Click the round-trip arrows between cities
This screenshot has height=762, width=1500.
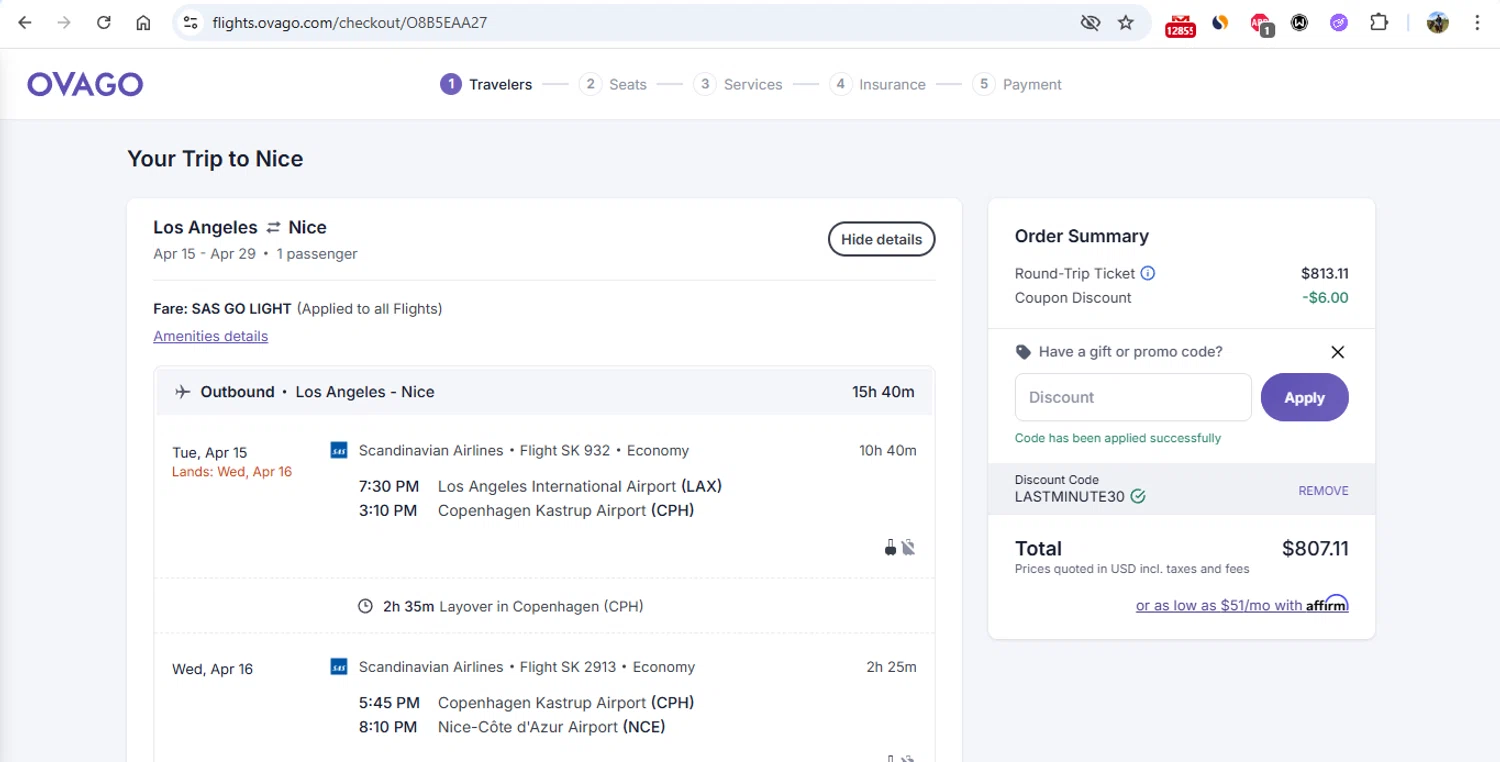point(273,228)
